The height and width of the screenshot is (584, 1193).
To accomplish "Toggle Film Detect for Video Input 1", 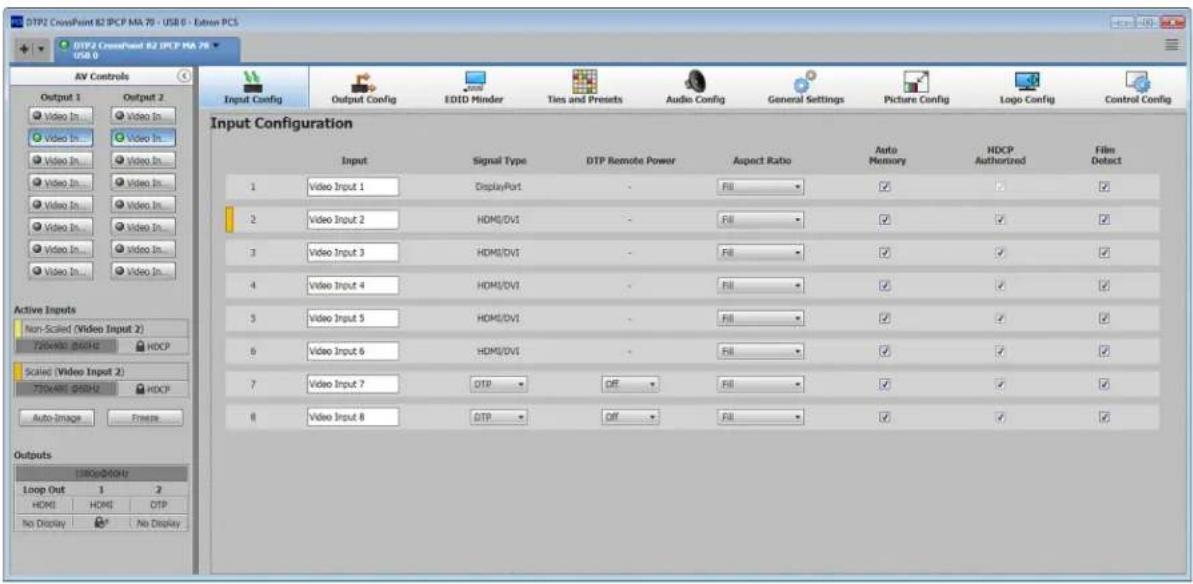I will coord(1104,186).
